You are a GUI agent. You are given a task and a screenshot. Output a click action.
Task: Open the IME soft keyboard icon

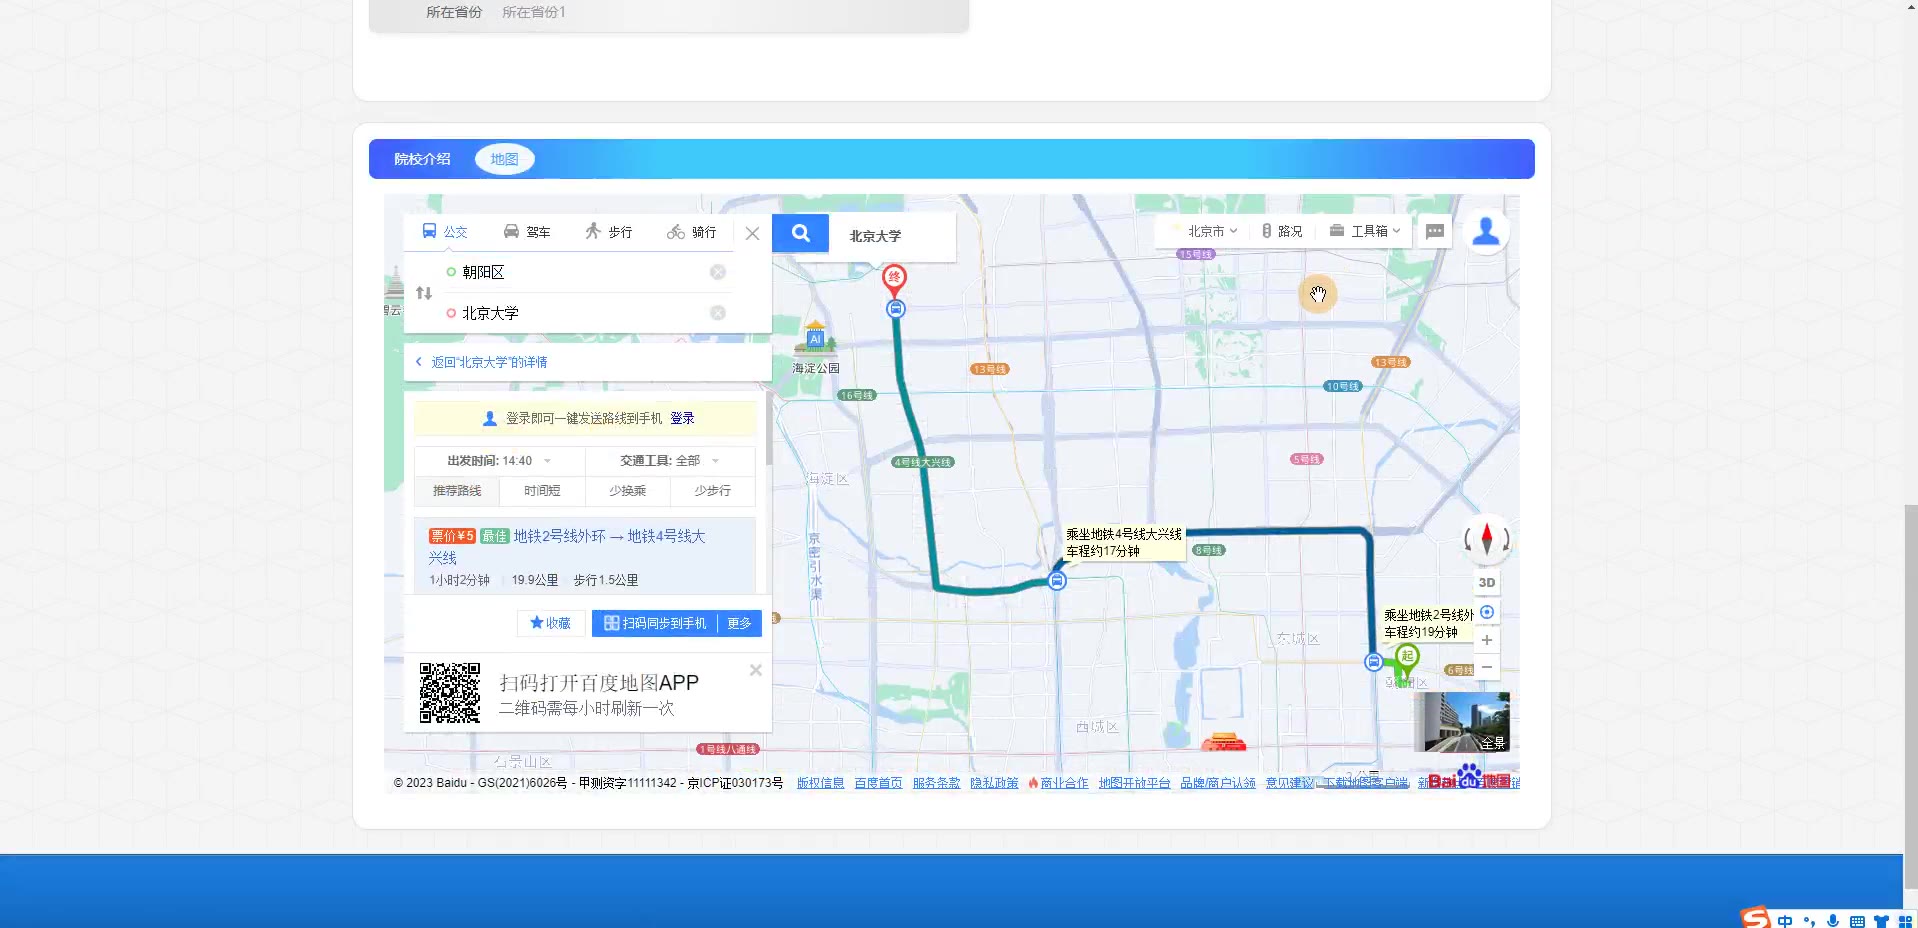tap(1857, 921)
